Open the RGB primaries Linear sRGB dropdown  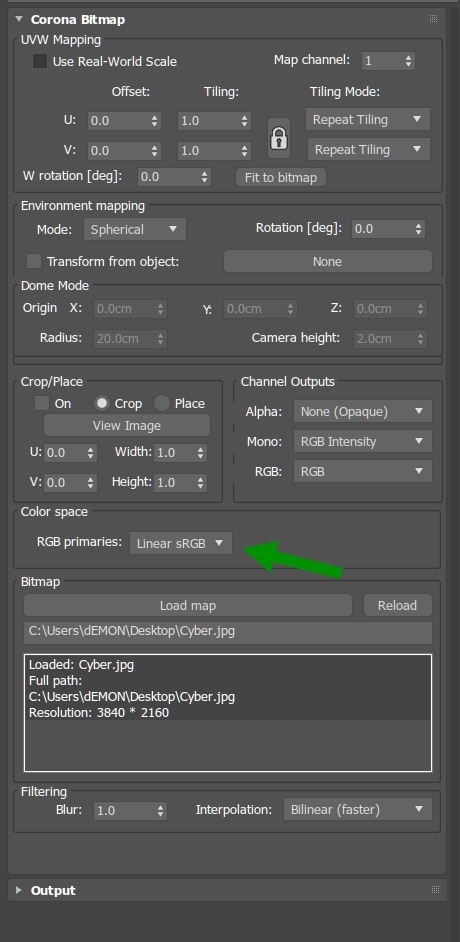(x=181, y=543)
